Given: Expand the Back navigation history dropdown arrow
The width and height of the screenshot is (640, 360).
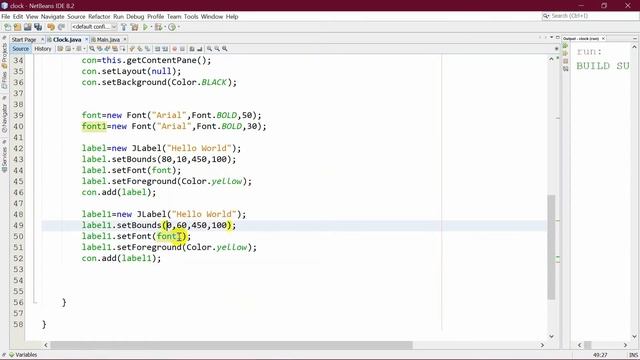Looking at the screenshot, I should click(x=73, y=49).
